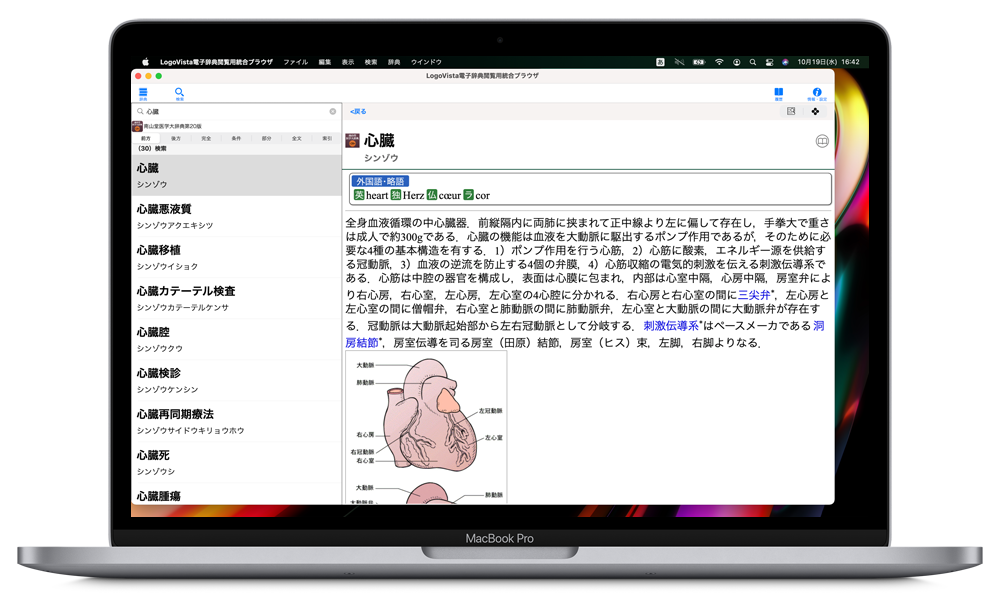
Task: Open the 表示 menu
Action: pos(348,62)
